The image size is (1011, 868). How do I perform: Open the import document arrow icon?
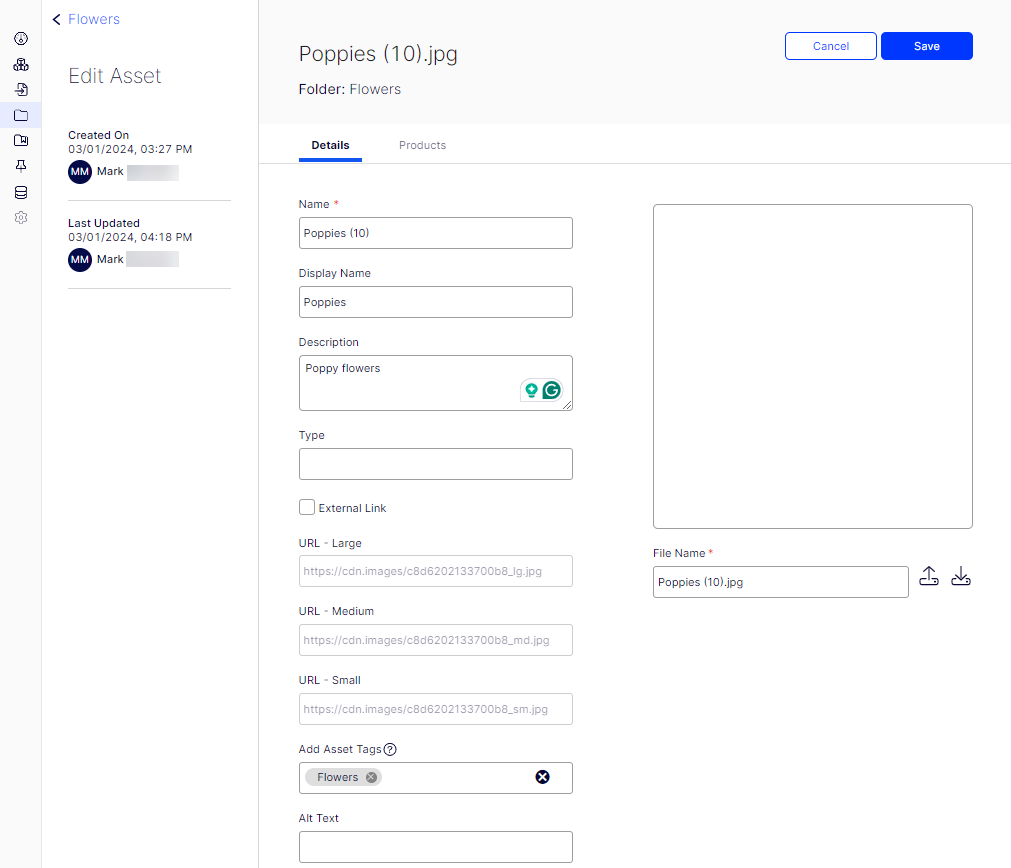[21, 90]
